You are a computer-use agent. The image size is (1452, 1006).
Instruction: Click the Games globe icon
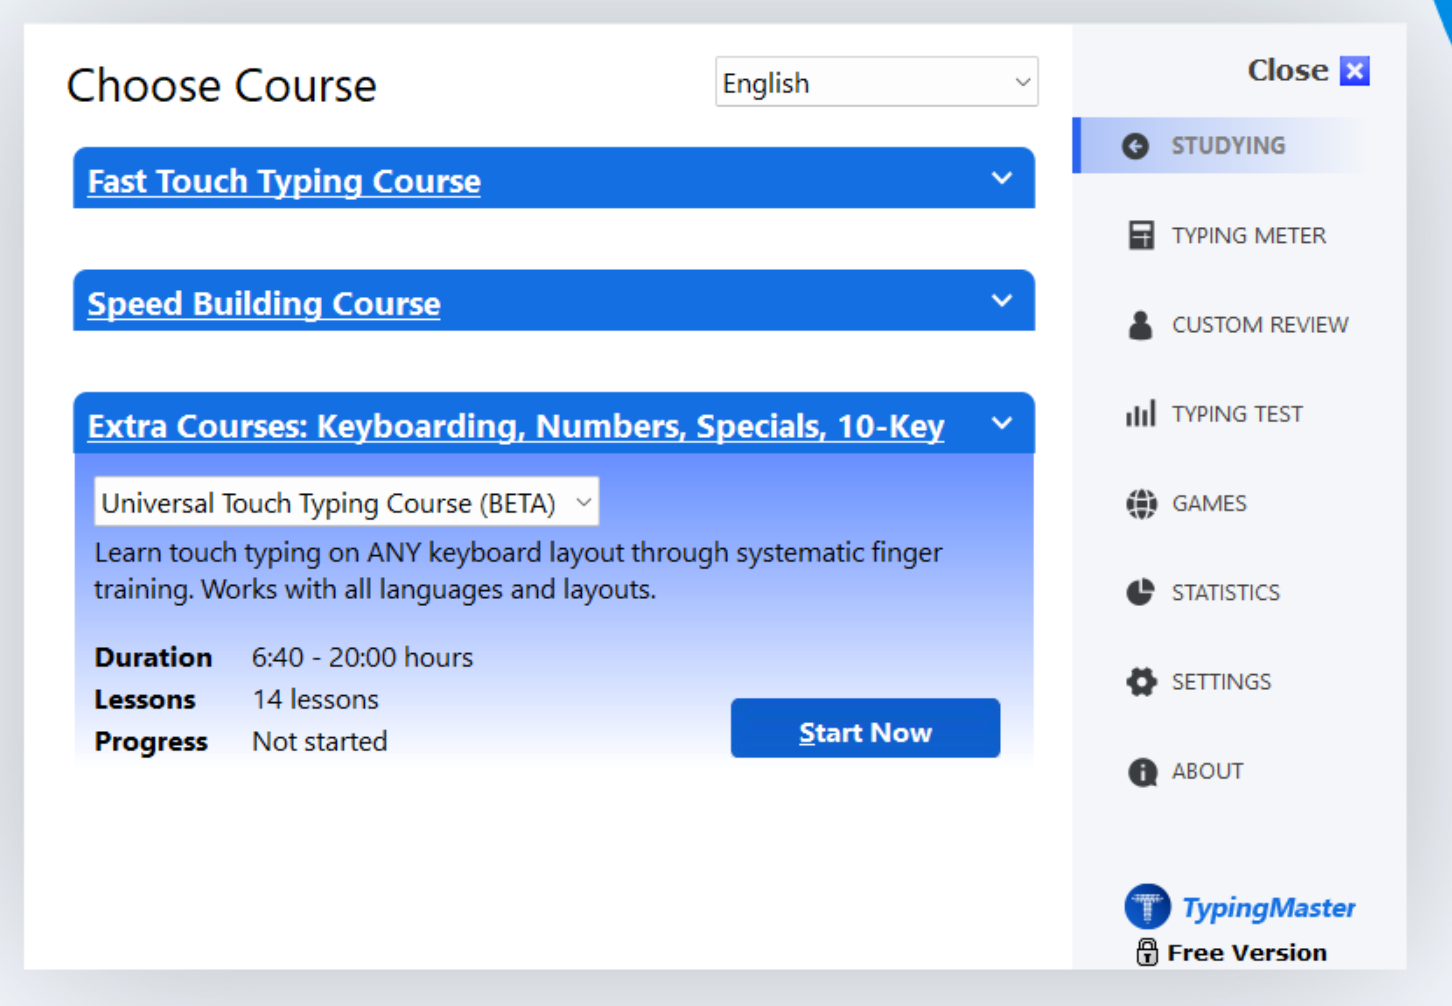coord(1141,503)
